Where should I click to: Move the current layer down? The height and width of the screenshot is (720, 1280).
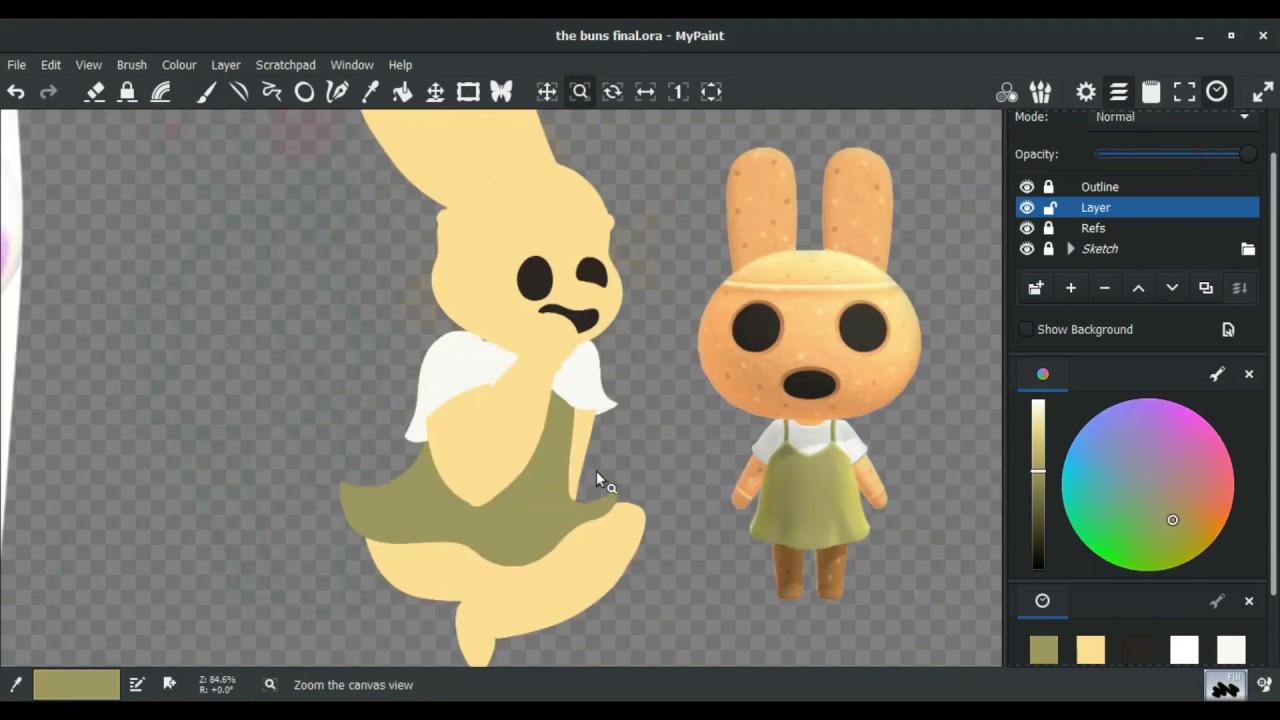(x=1172, y=288)
